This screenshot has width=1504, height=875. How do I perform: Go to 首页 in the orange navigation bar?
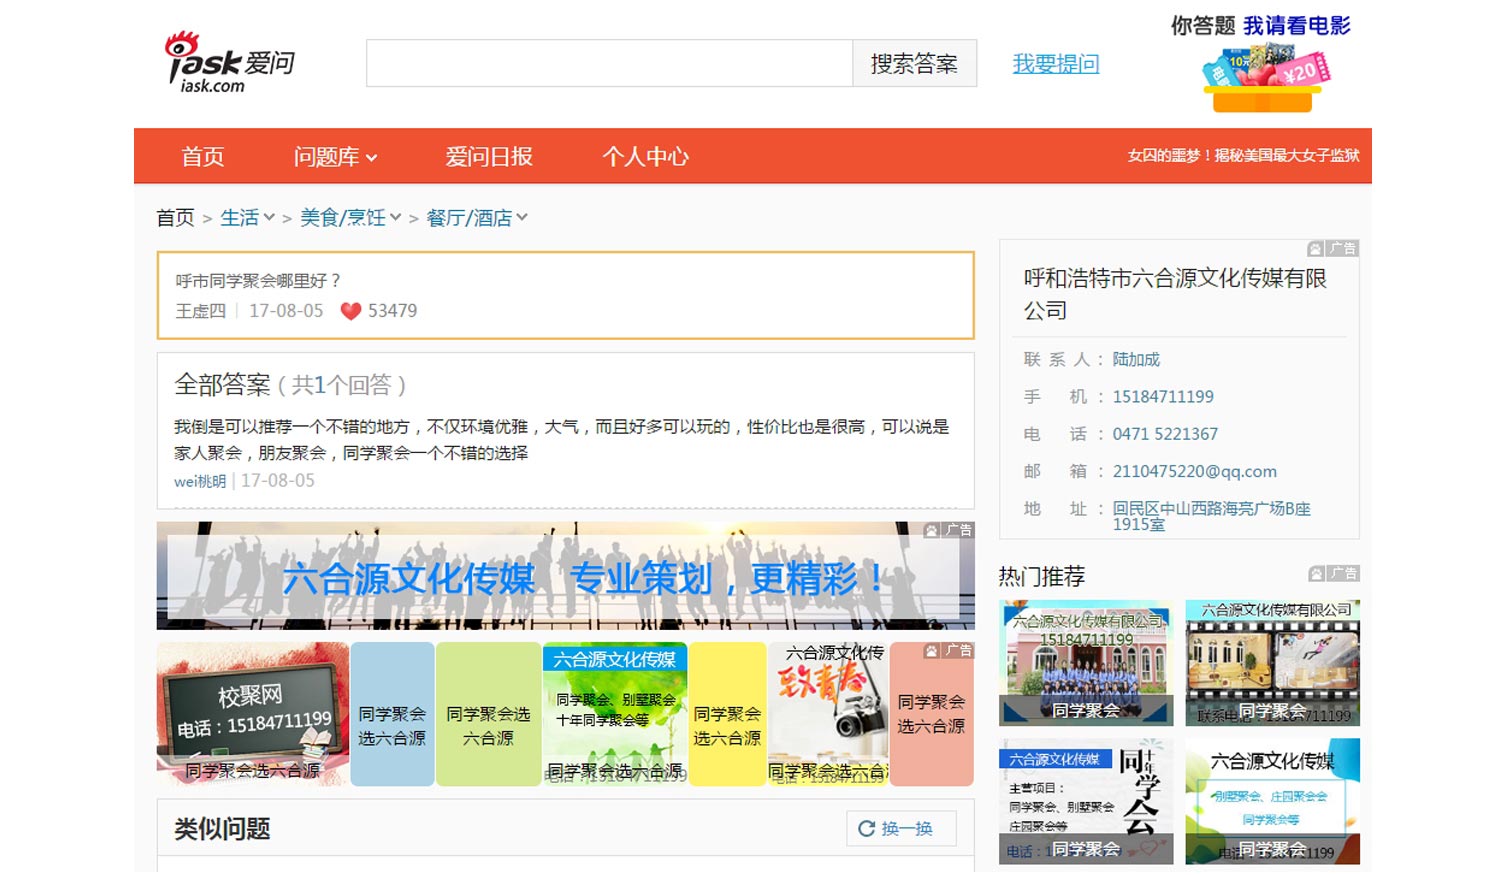pyautogui.click(x=203, y=157)
